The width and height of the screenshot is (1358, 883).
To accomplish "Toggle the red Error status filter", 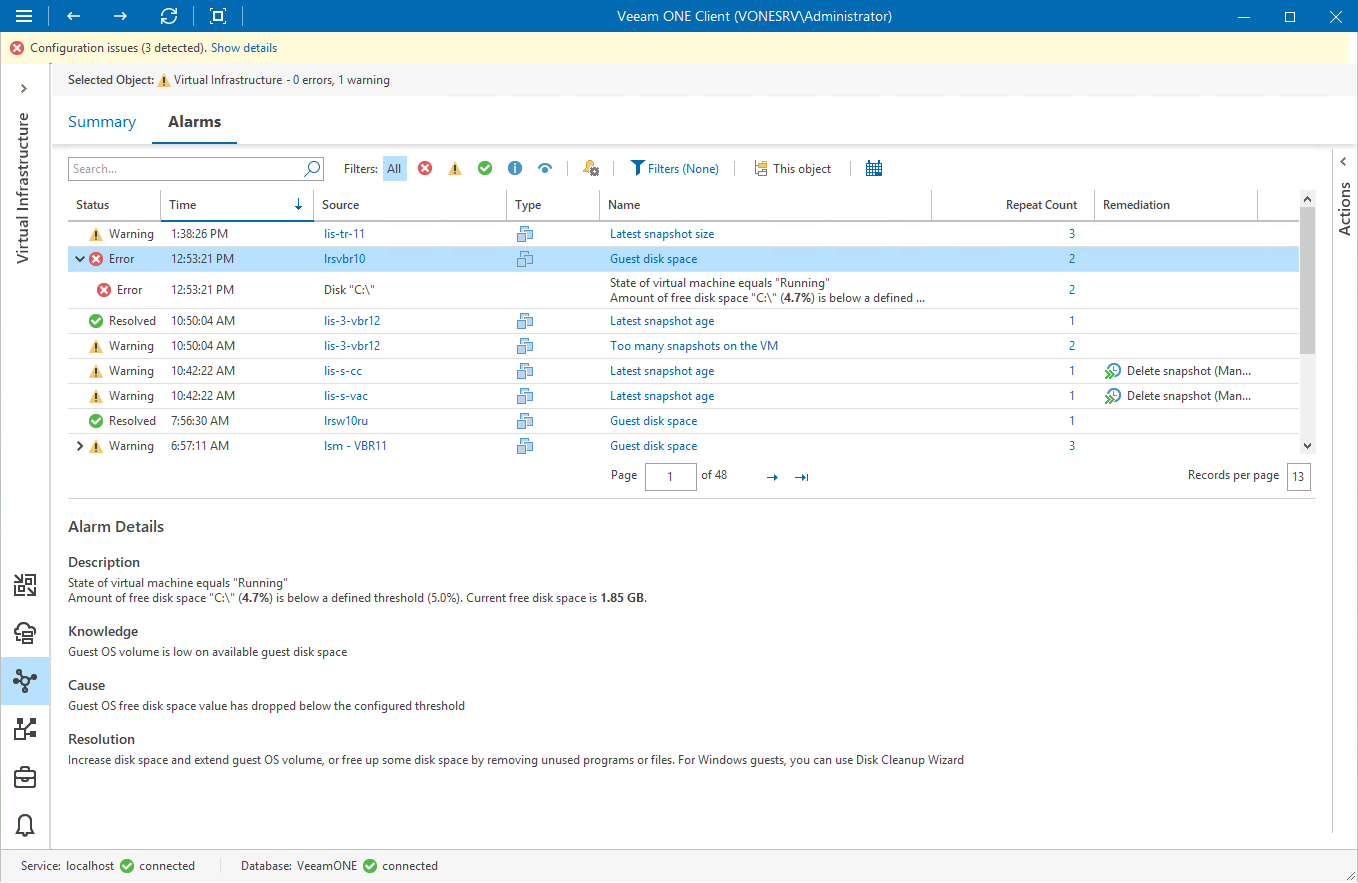I will pos(424,168).
